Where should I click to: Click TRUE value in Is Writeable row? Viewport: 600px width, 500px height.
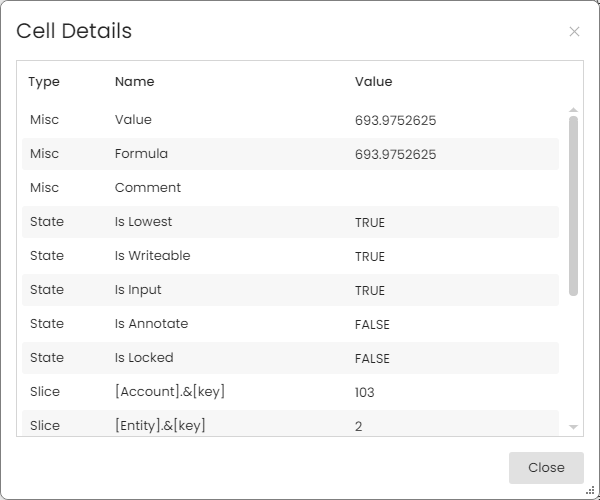[x=370, y=257]
